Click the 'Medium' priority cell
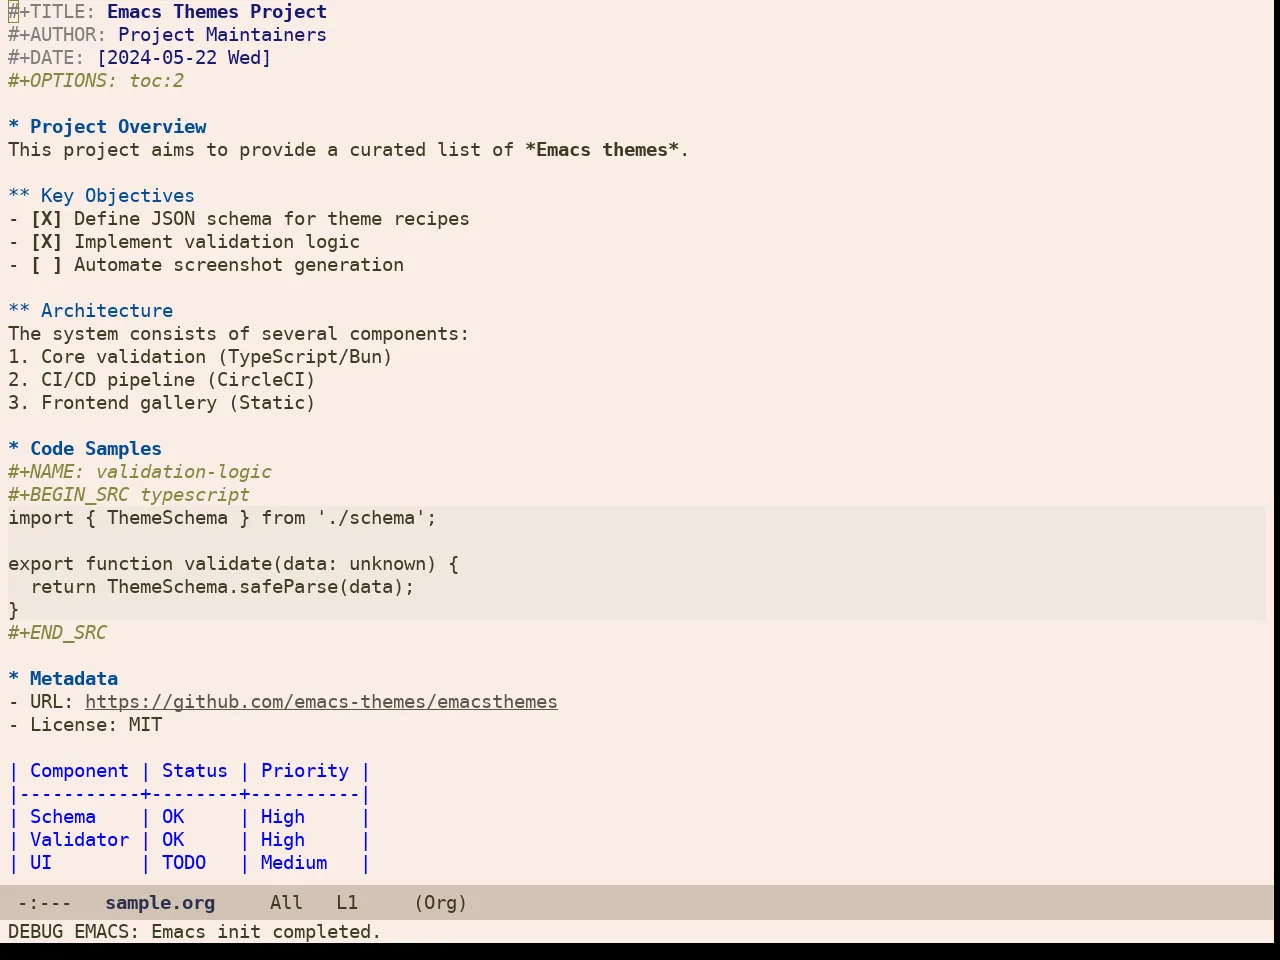1280x960 pixels. point(294,863)
